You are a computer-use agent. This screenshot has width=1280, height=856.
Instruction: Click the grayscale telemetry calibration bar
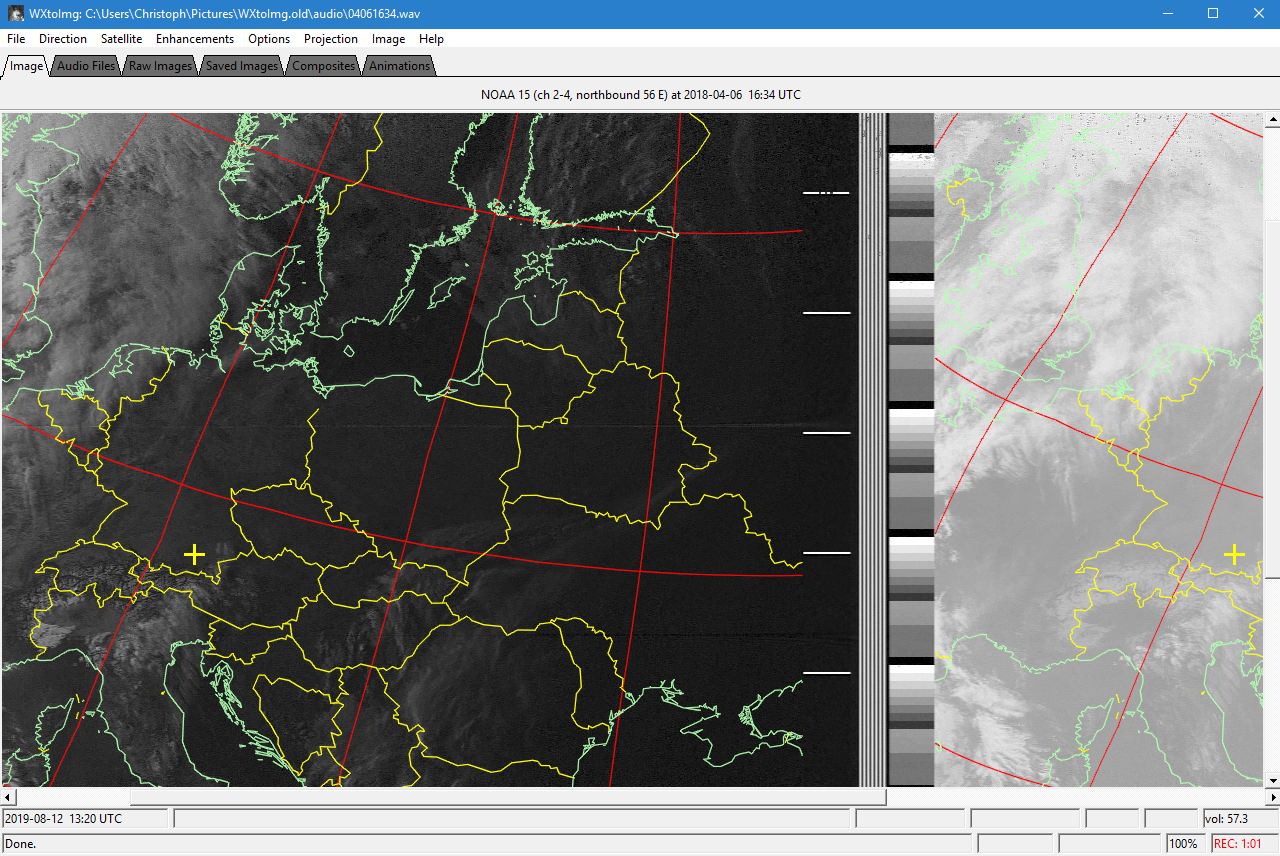point(909,450)
